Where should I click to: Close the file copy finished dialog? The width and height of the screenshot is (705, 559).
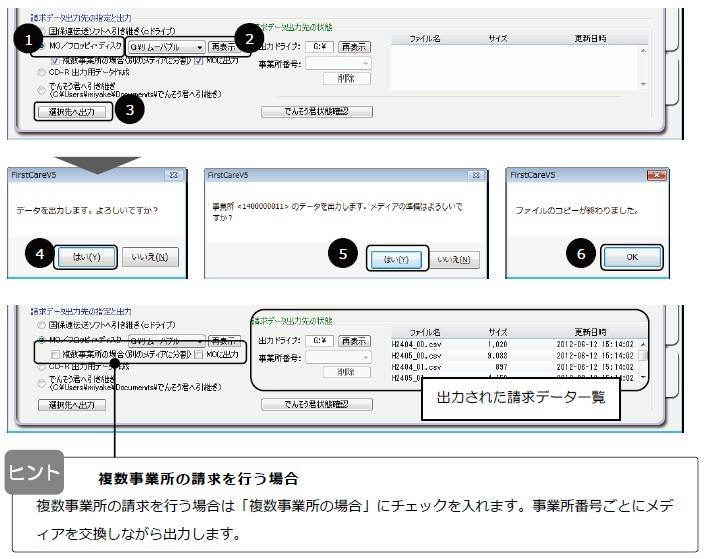(662, 173)
